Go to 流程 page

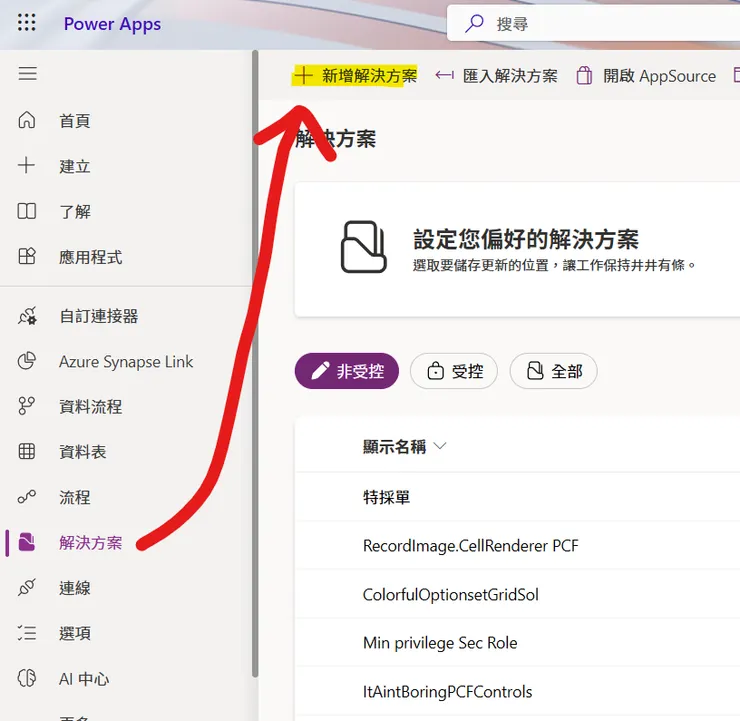tap(75, 497)
